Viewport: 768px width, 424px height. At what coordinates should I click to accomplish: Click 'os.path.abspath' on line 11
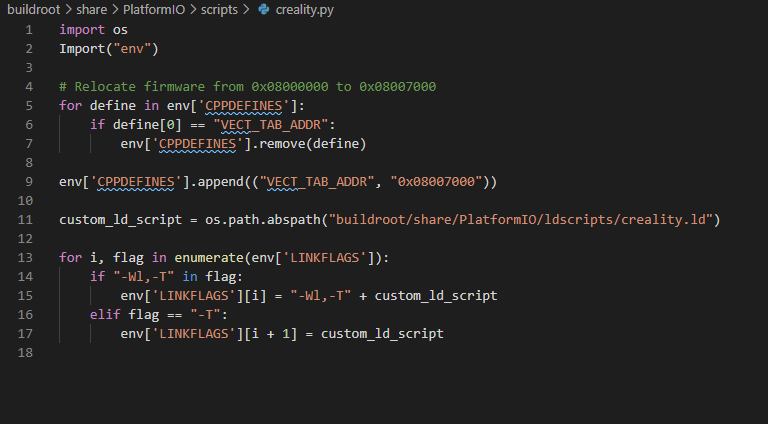263,220
